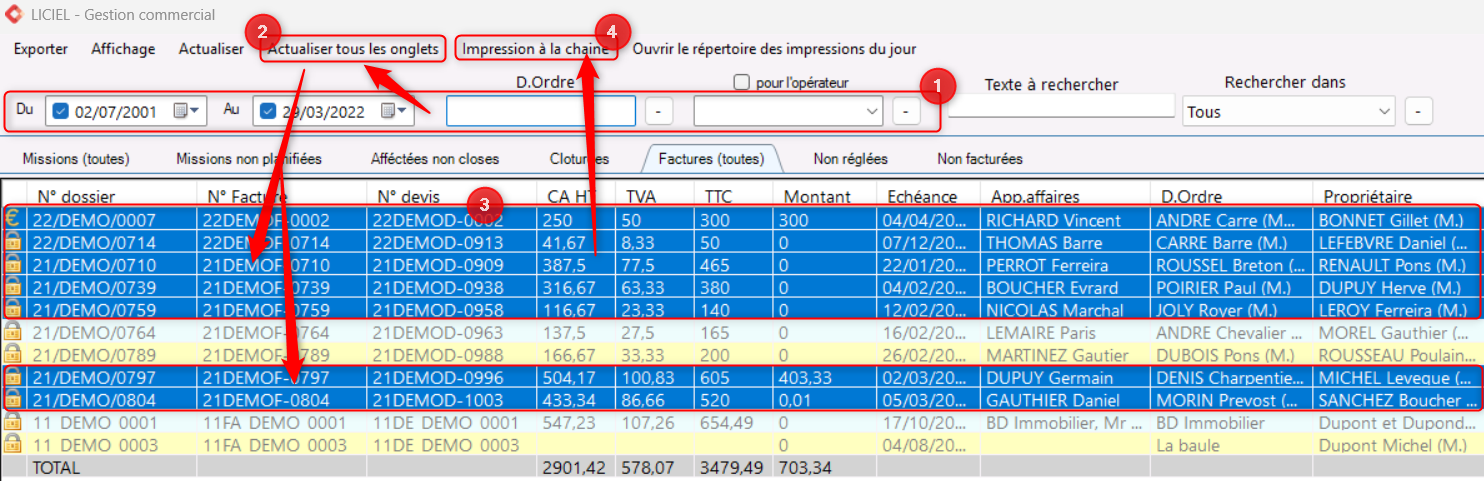Open the Exporter menu
The height and width of the screenshot is (481, 1484).
(41, 49)
